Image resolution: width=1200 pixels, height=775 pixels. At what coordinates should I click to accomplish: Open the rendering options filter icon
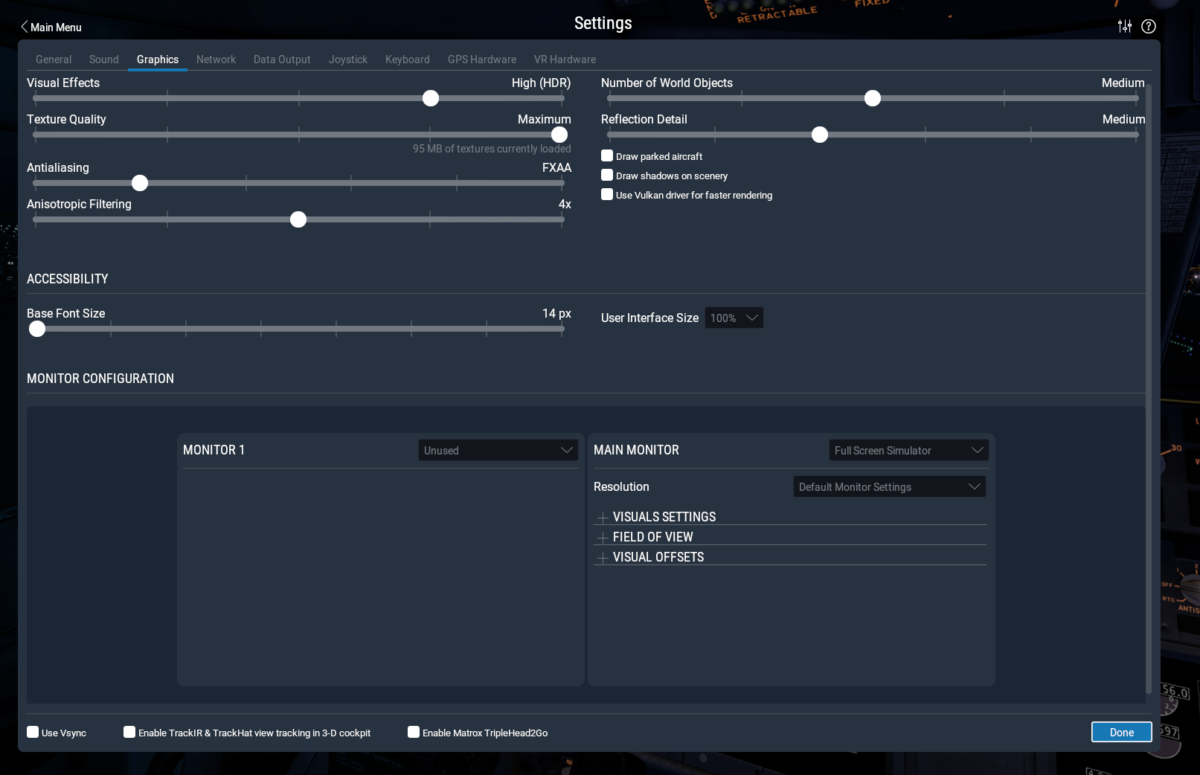(1124, 27)
